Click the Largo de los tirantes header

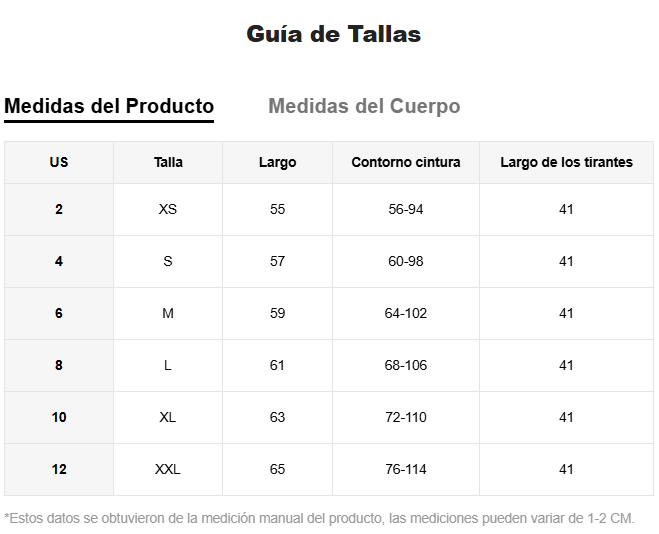click(566, 162)
